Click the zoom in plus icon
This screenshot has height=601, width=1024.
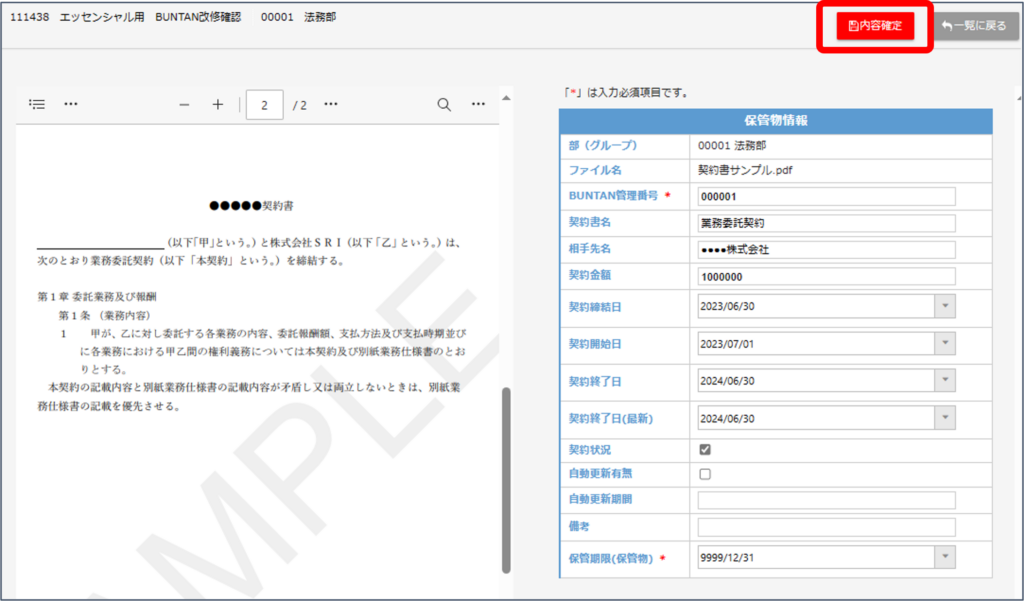pyautogui.click(x=218, y=104)
